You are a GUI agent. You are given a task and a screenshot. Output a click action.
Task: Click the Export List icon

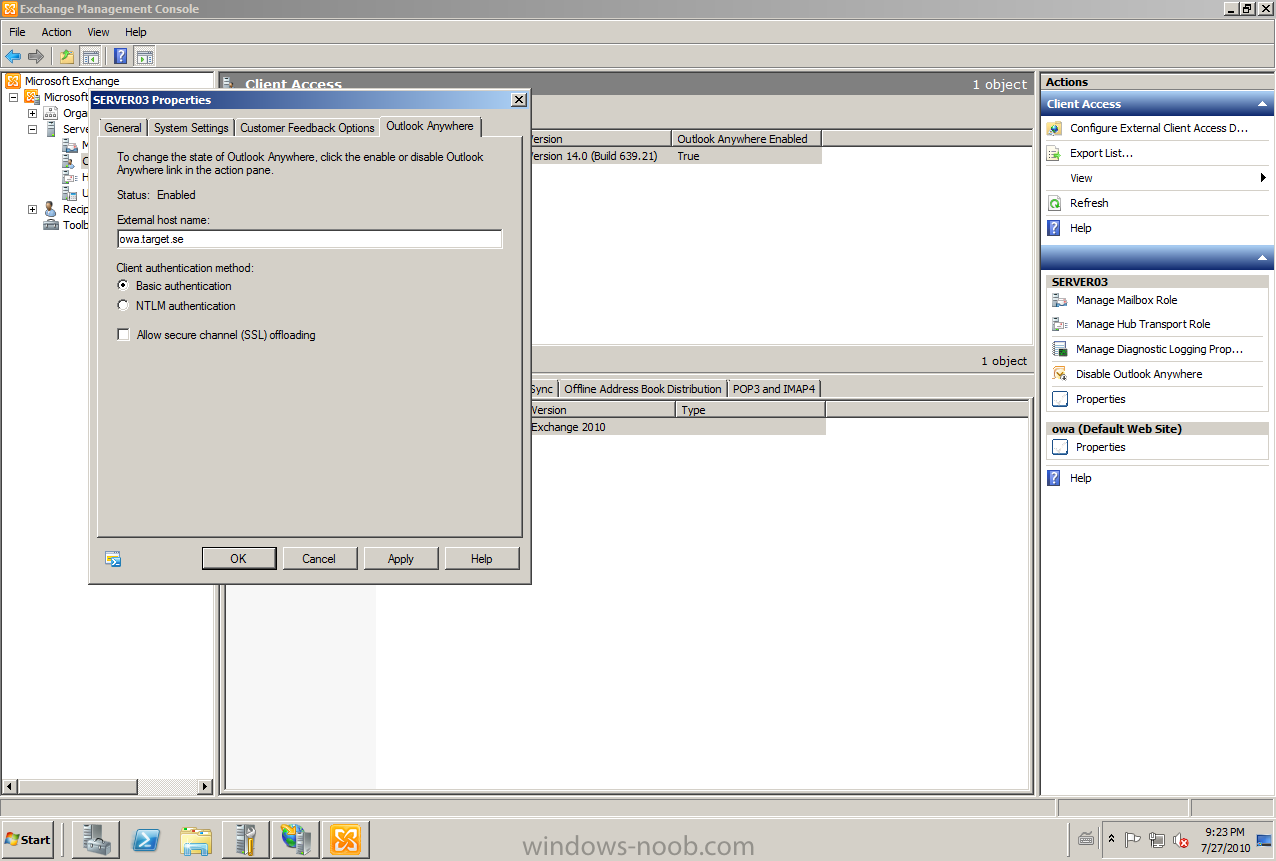tap(1054, 153)
